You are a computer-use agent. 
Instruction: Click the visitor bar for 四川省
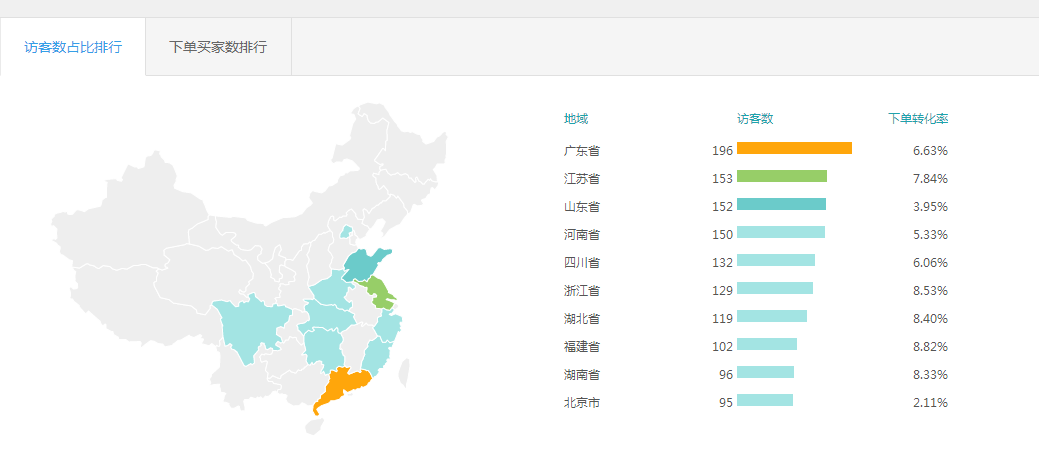pos(776,260)
